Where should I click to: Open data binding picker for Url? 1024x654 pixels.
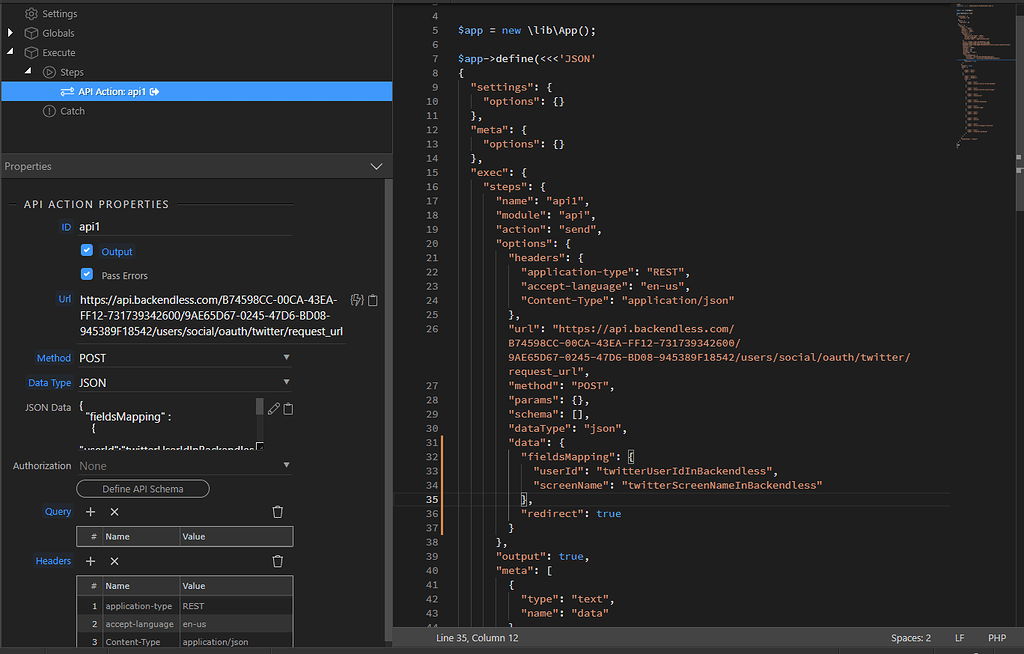(357, 300)
